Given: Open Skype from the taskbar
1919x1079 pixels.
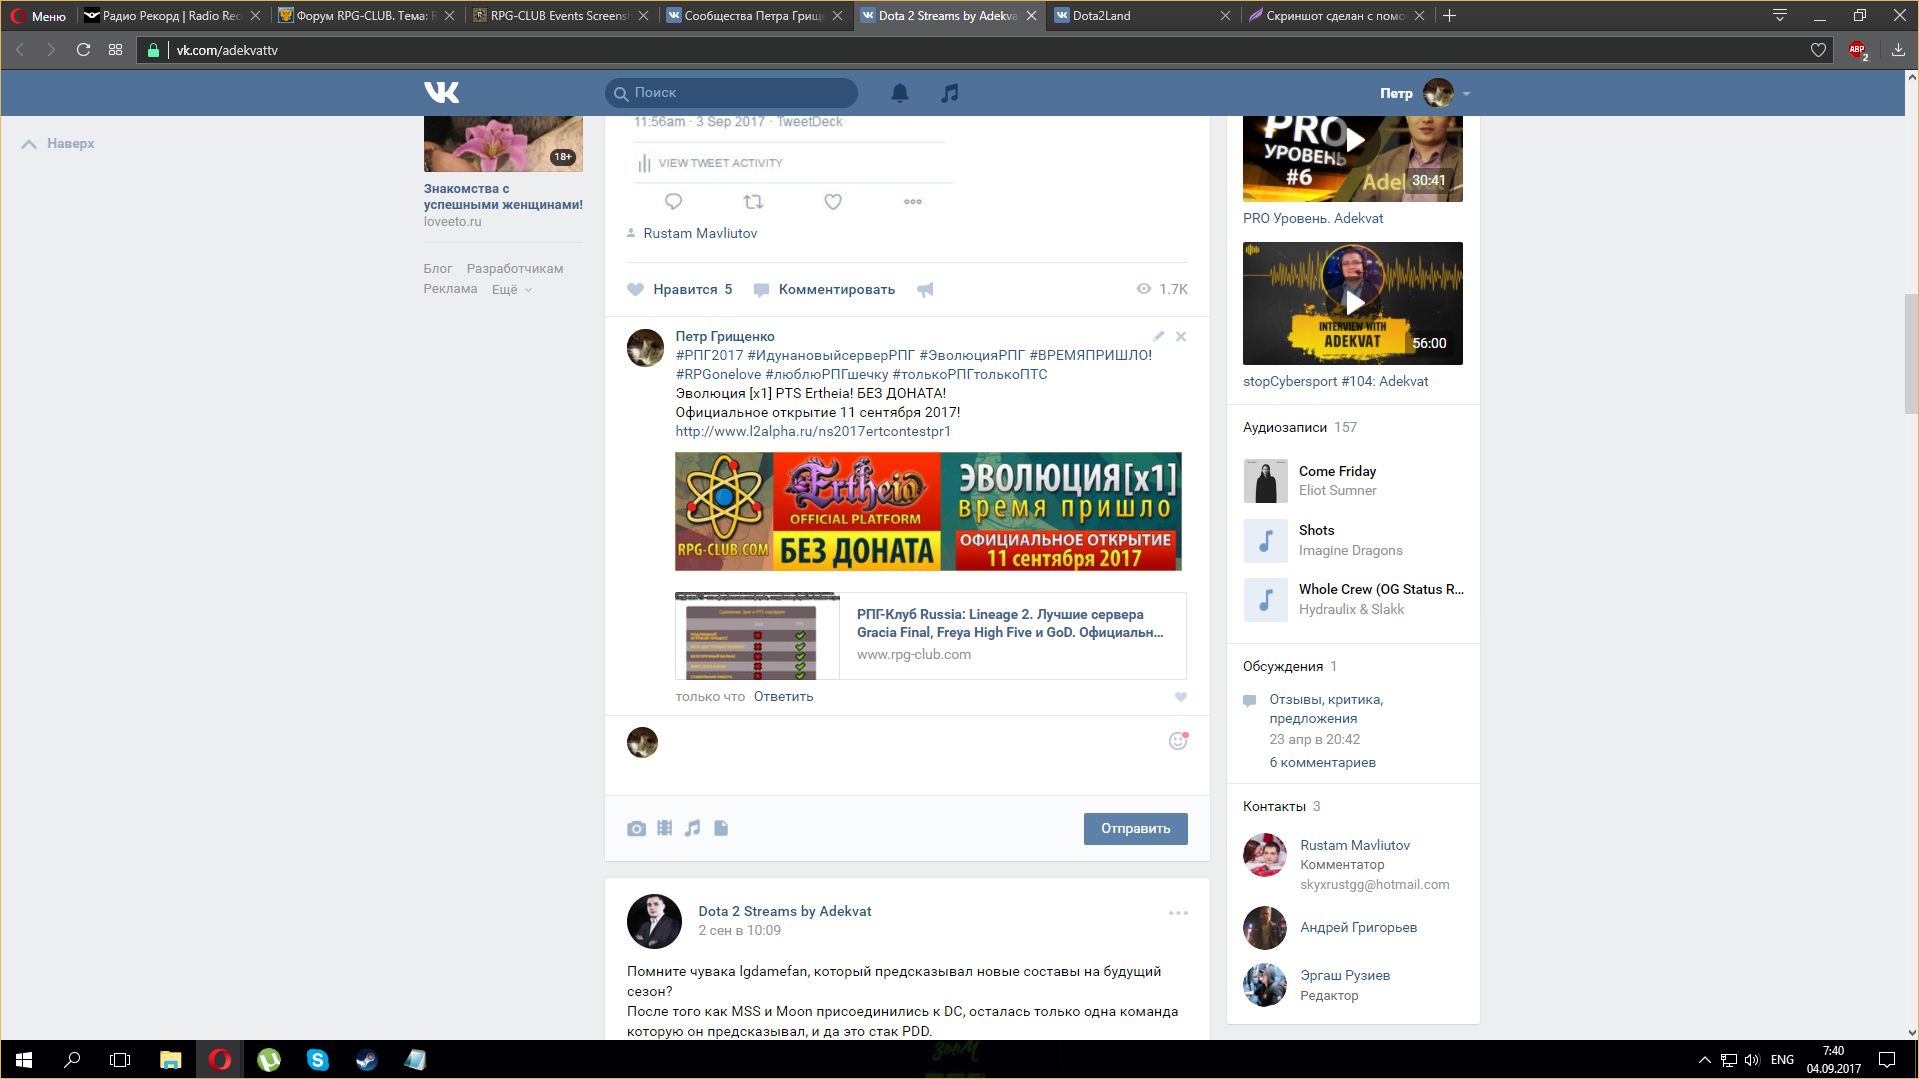Looking at the screenshot, I should pos(318,1060).
